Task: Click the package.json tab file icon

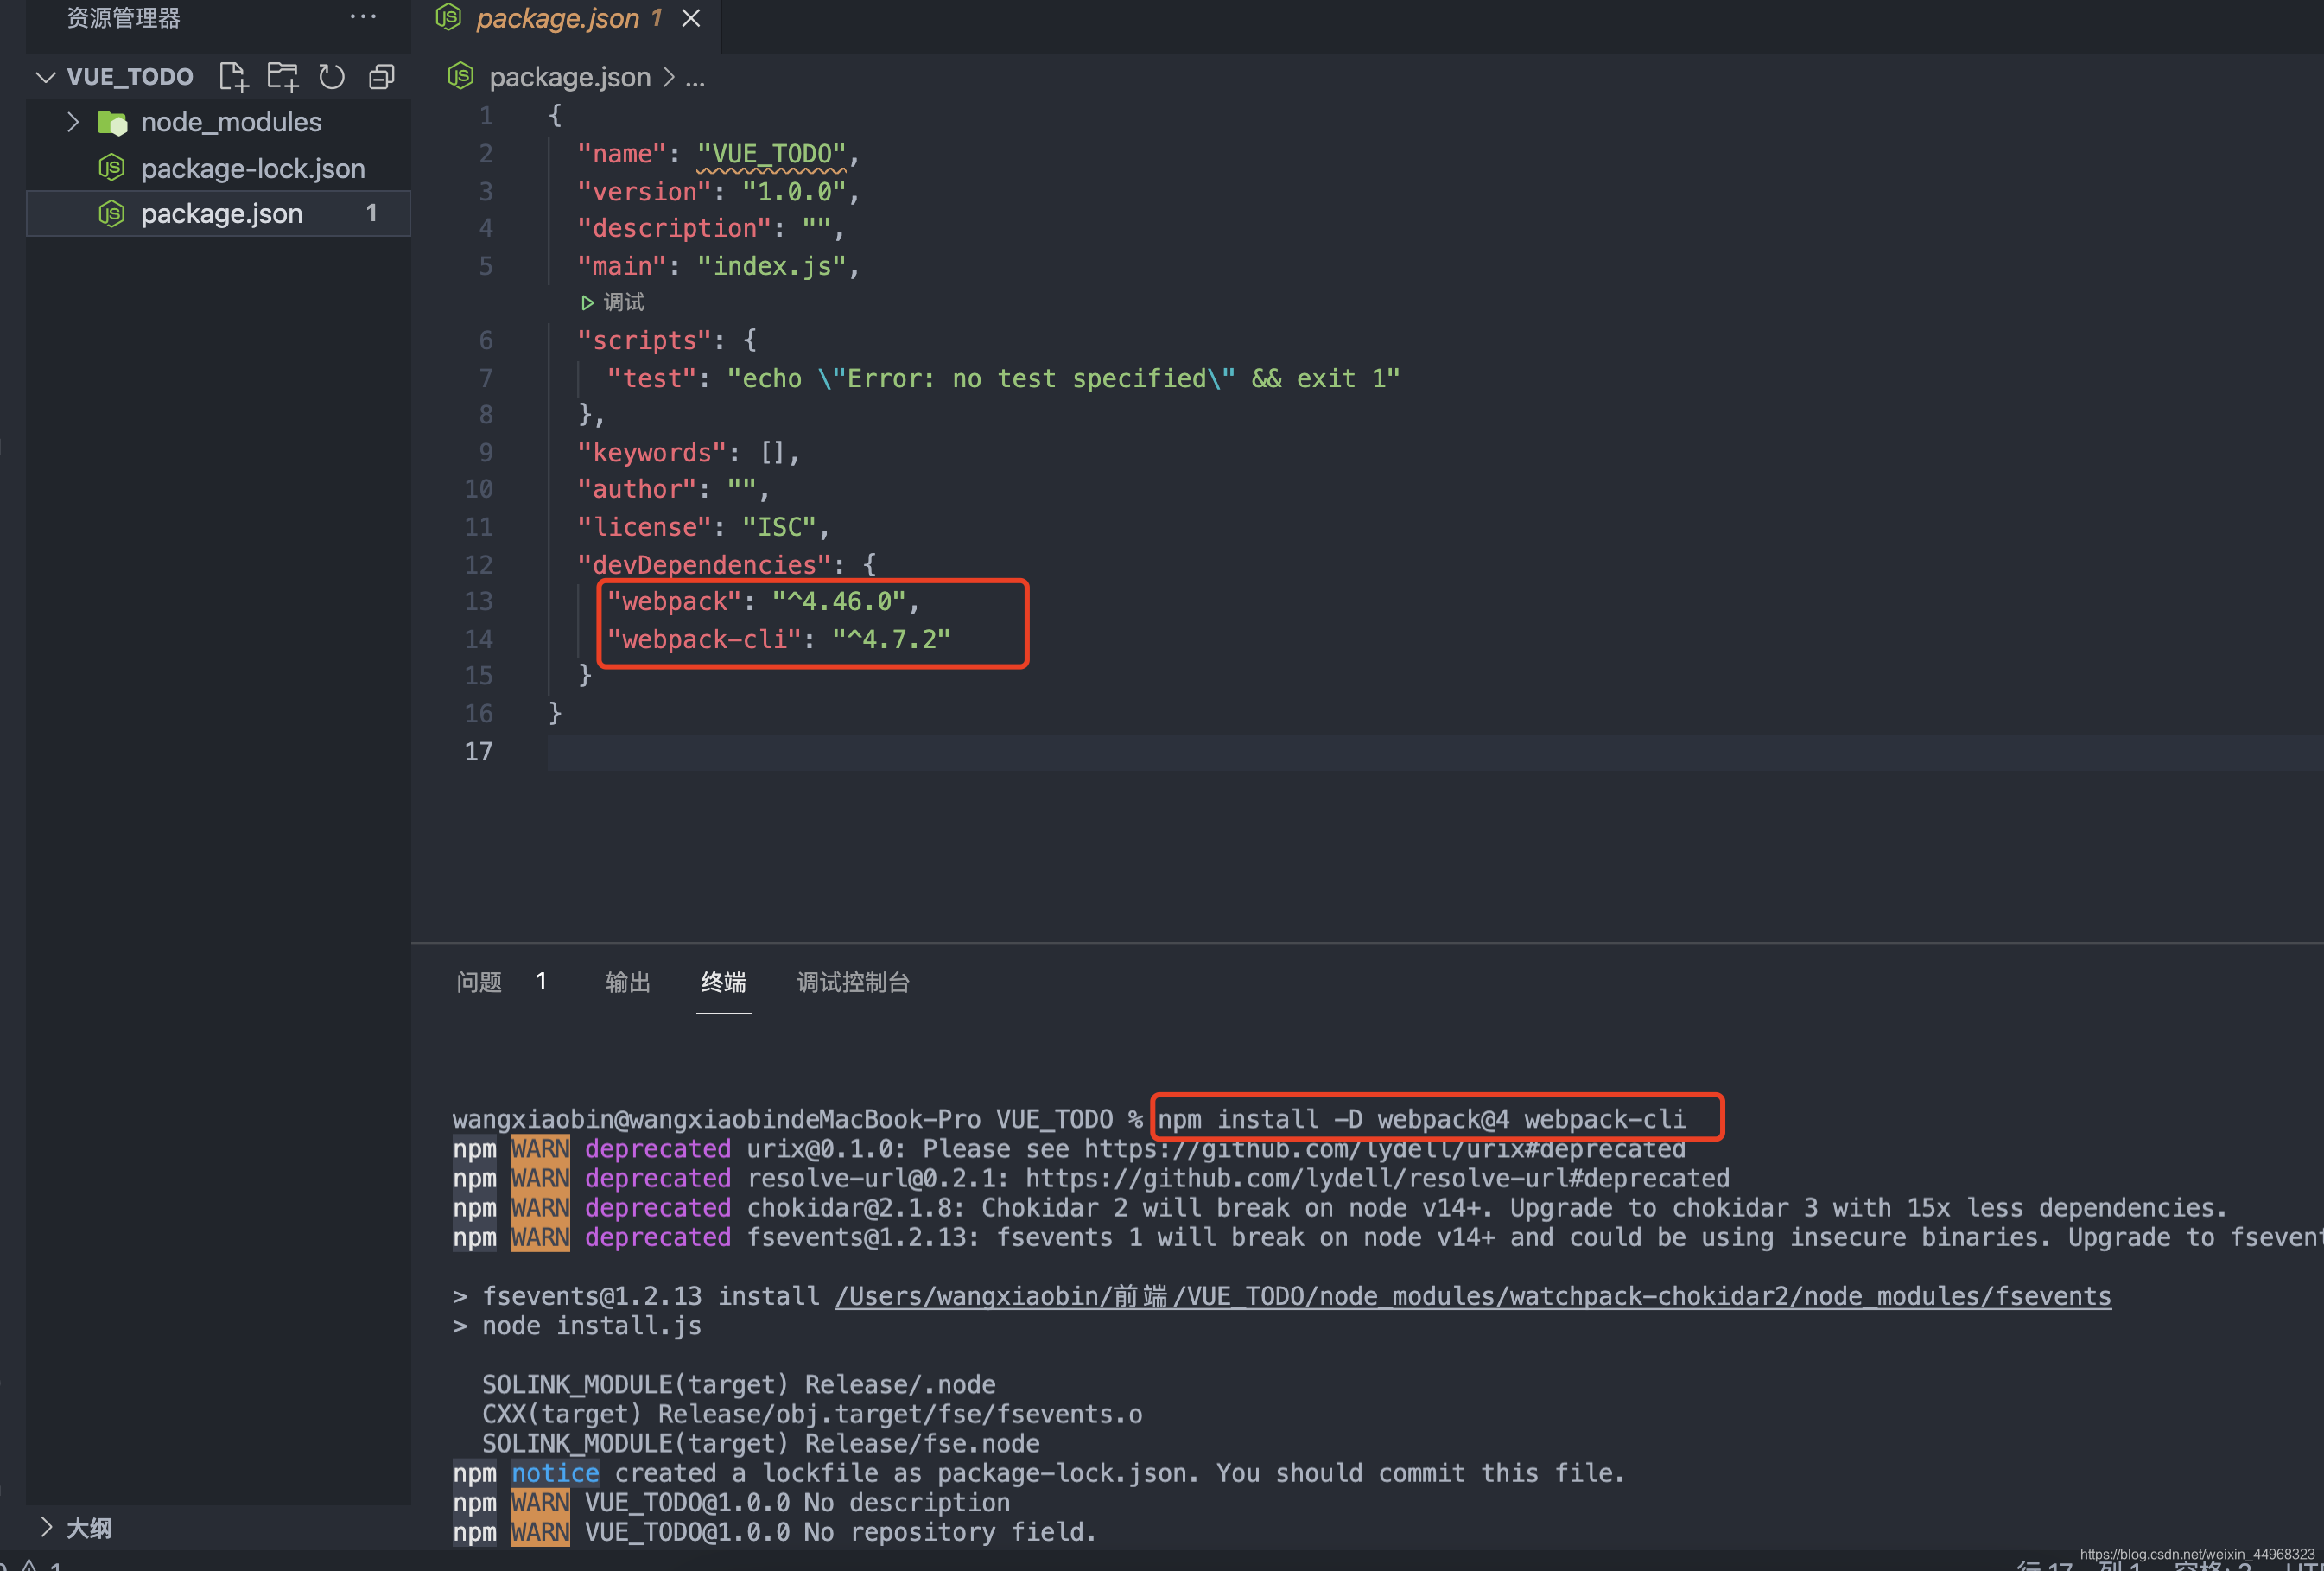Action: point(449,17)
